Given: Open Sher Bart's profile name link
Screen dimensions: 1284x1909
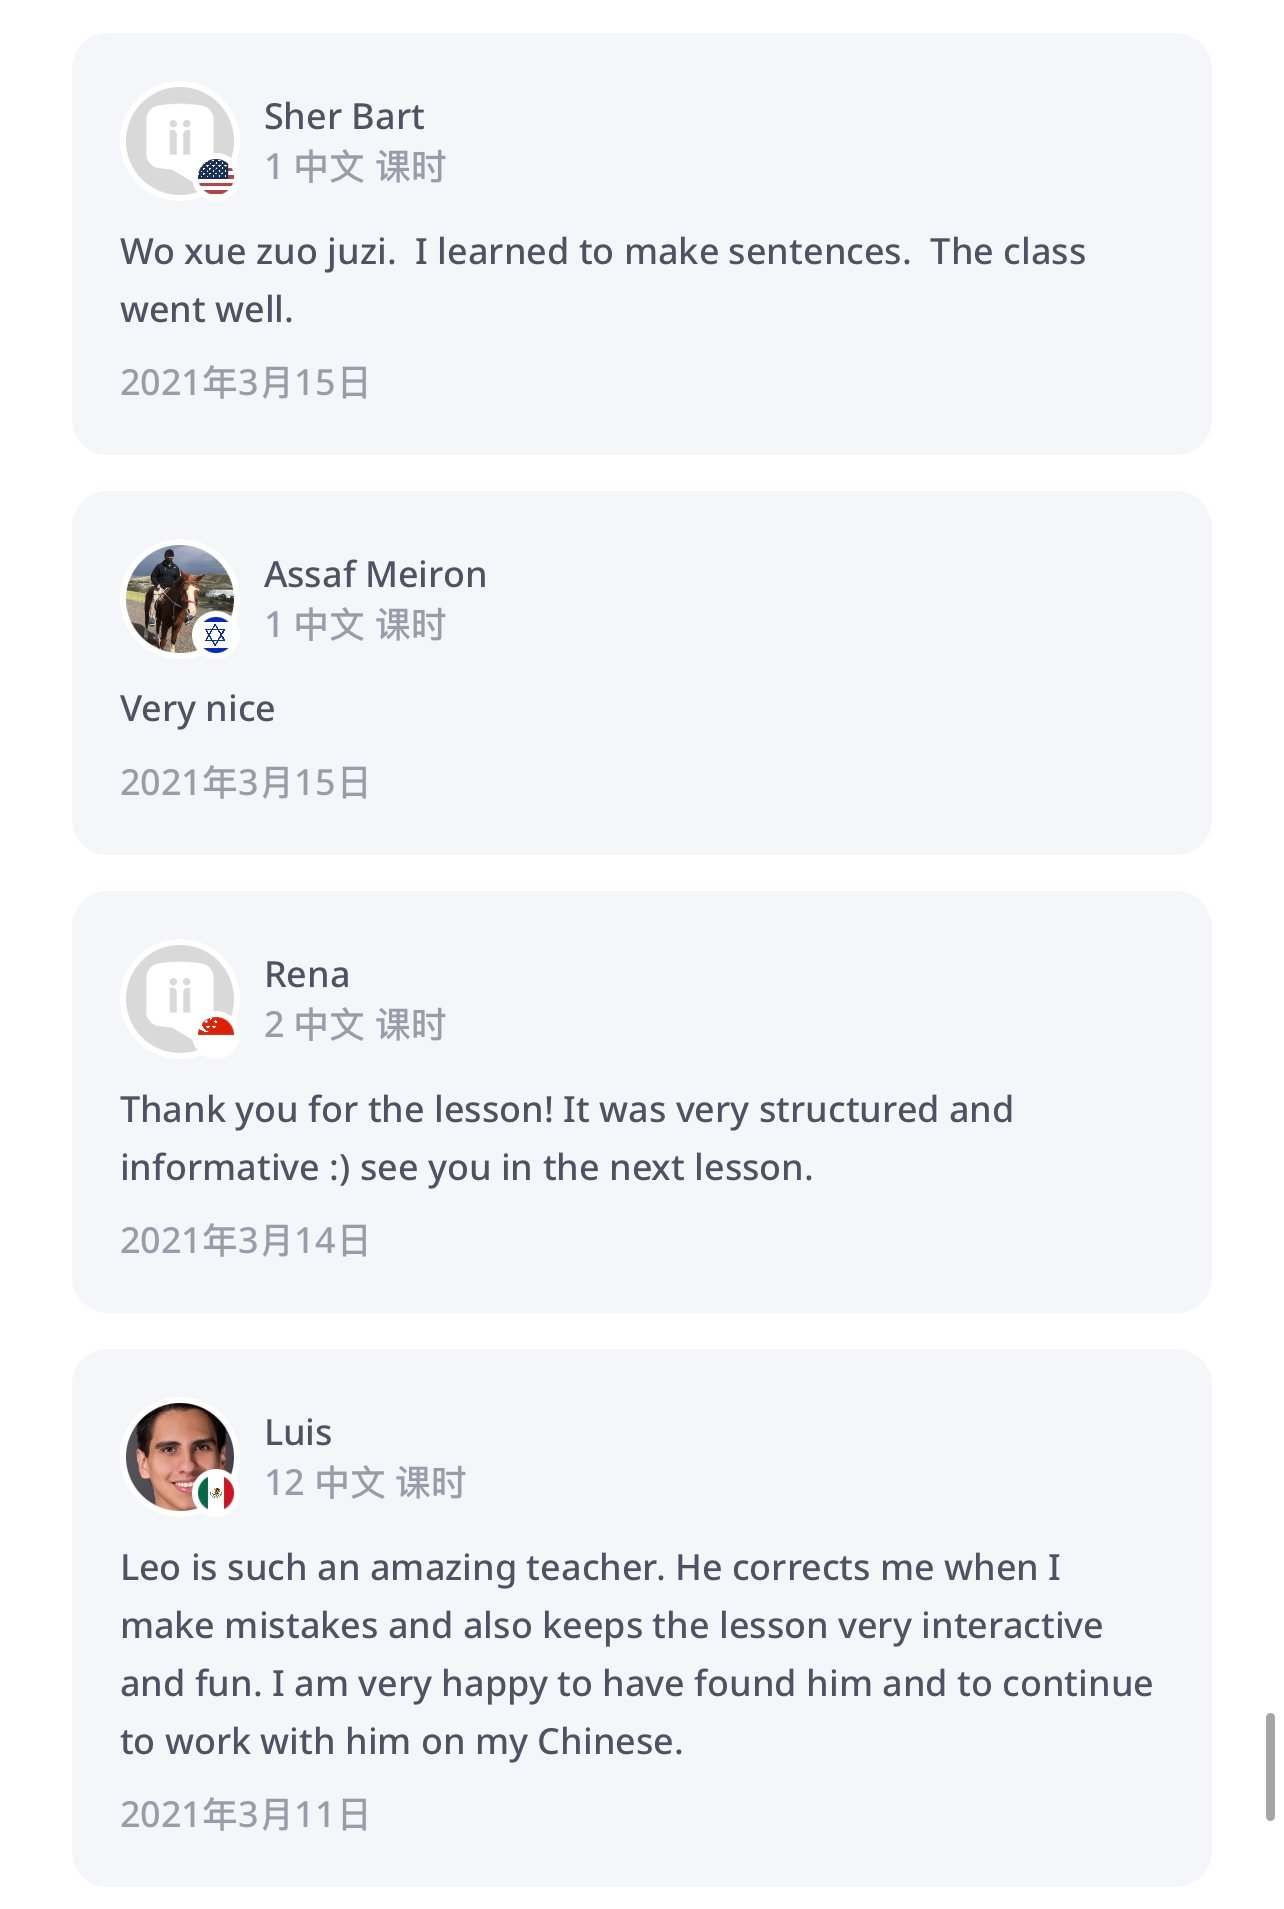Looking at the screenshot, I should (344, 117).
